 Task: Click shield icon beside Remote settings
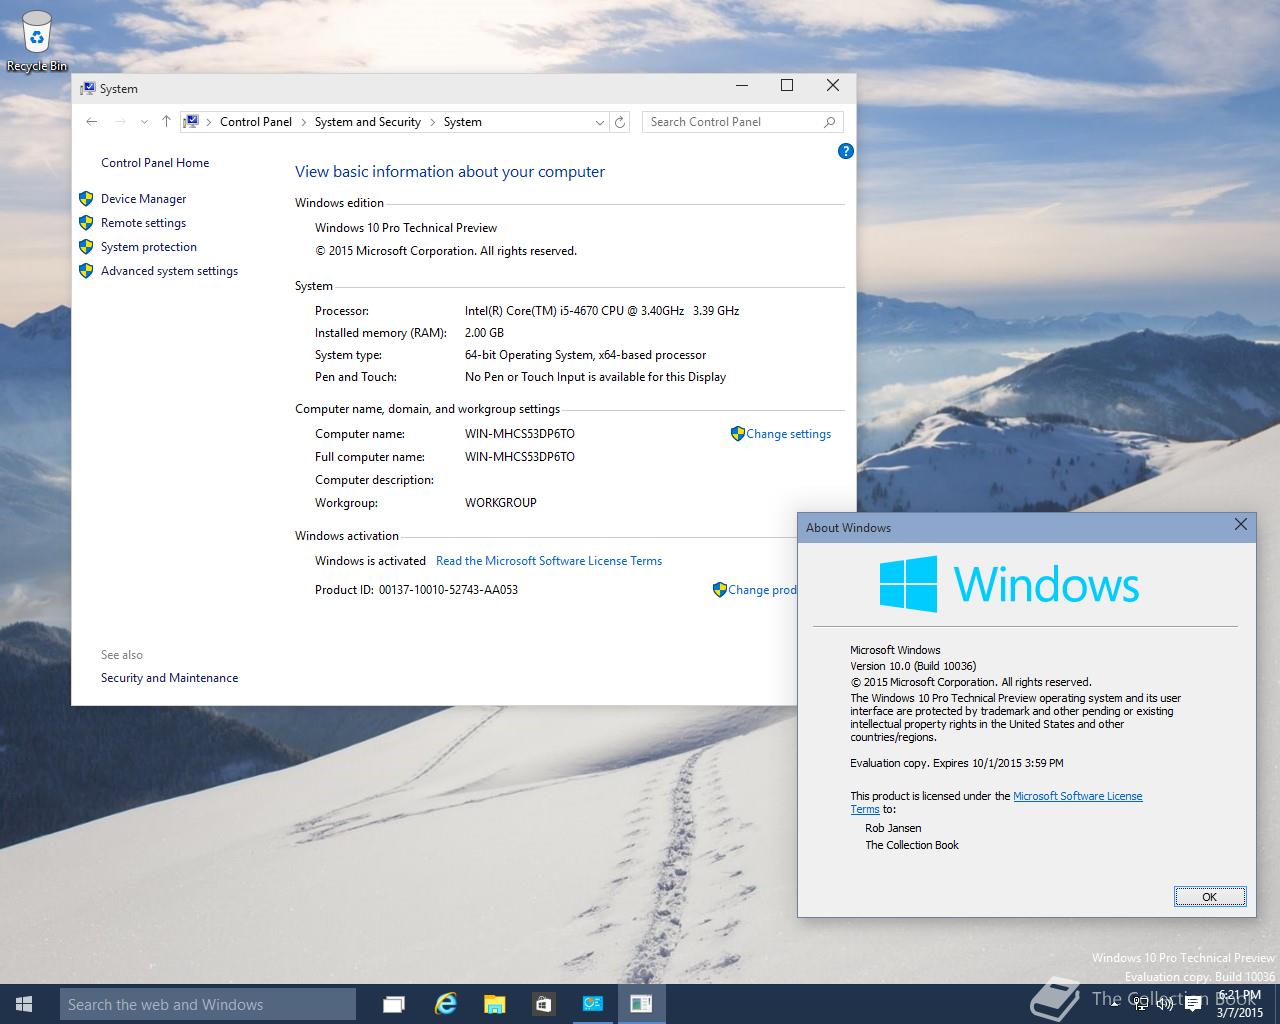86,223
